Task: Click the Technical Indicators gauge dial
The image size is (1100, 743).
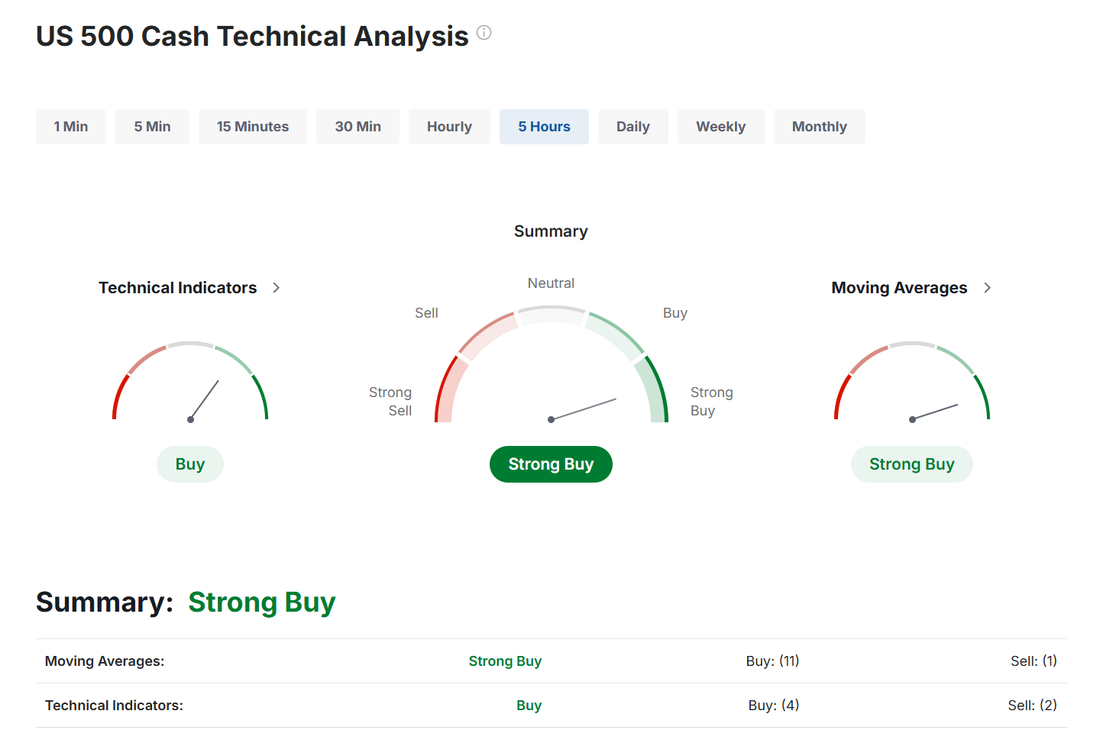Action: [190, 382]
